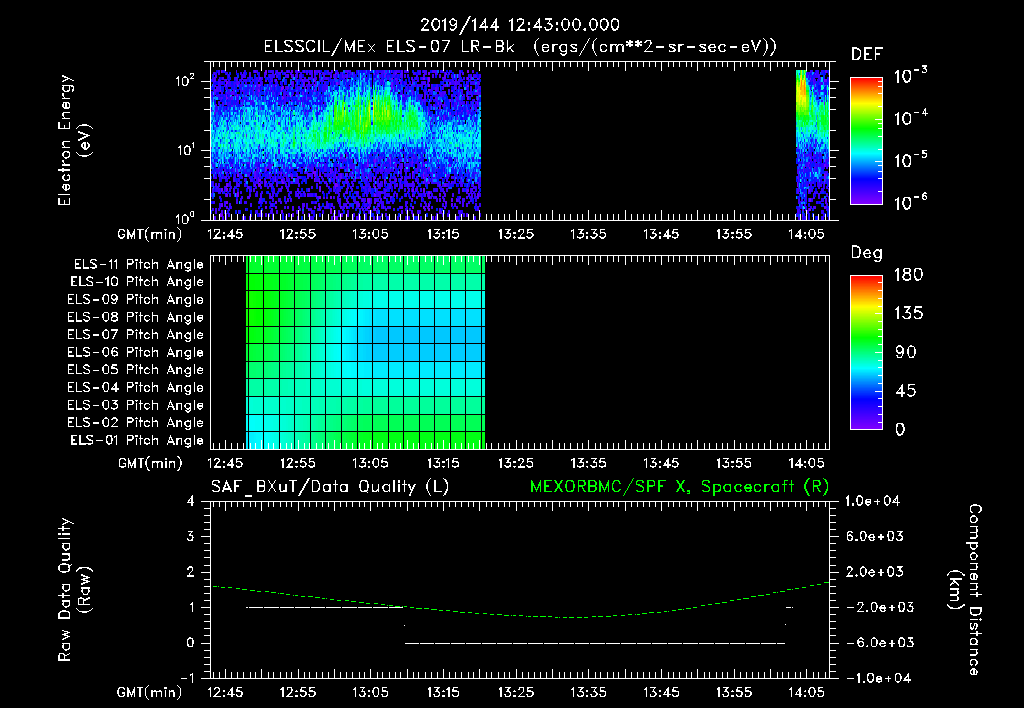Click the ELSSCIL/MEx ELS-07 LR-Bk subtitle
The width and height of the screenshot is (1024, 708).
pyautogui.click(x=389, y=46)
